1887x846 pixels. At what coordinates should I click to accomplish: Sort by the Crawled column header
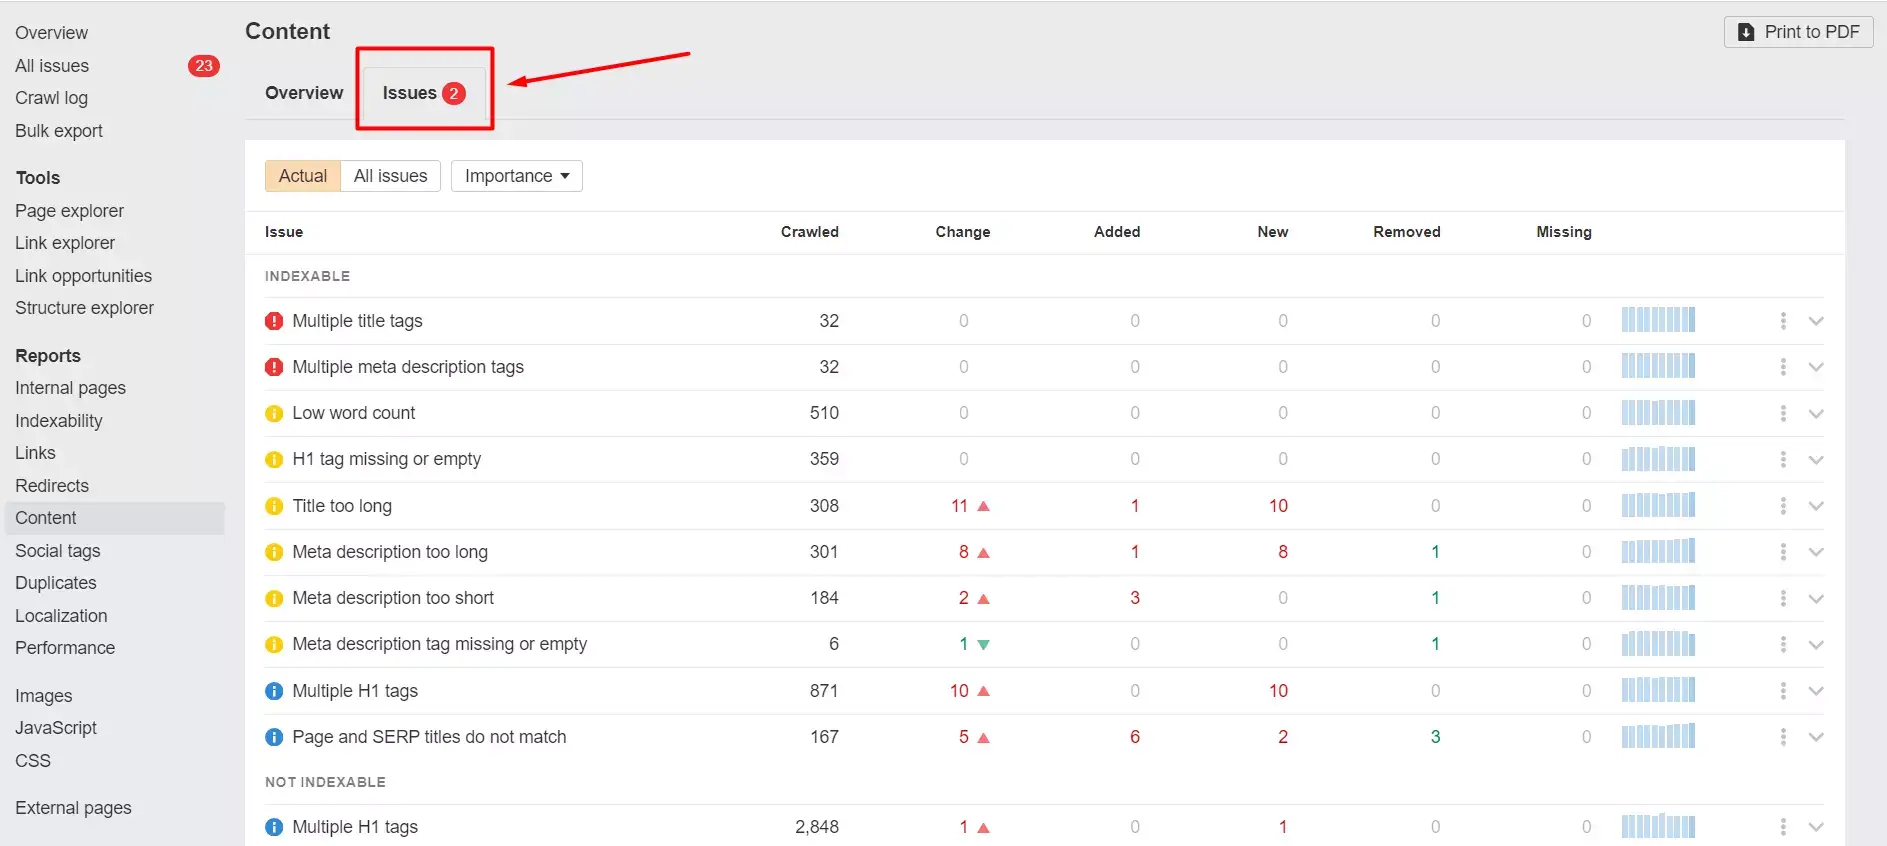809,232
